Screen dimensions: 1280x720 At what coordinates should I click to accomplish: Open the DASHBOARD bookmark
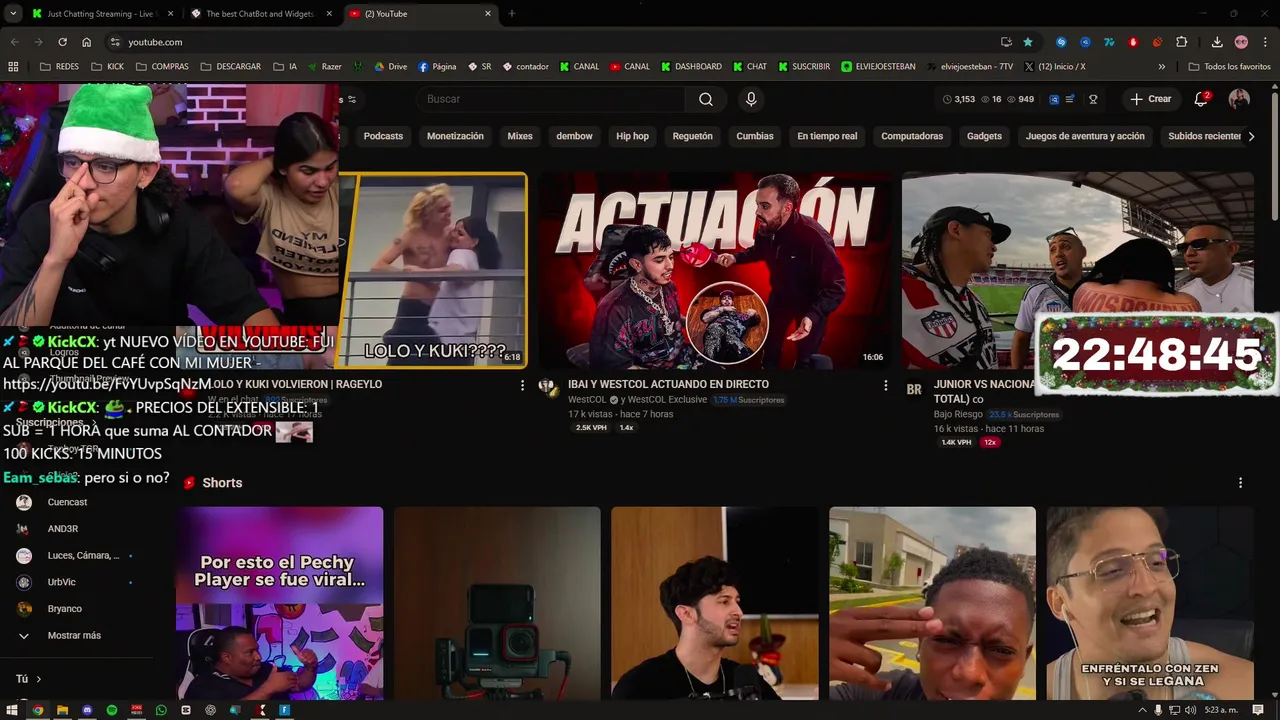point(690,67)
